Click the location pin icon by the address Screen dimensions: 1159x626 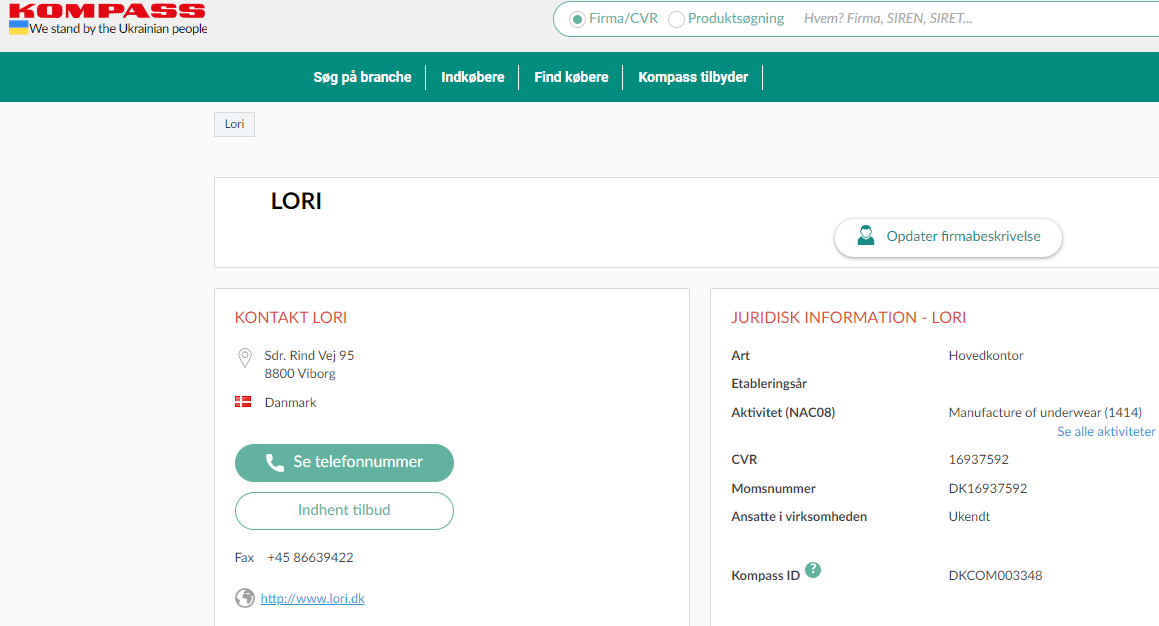pos(245,358)
